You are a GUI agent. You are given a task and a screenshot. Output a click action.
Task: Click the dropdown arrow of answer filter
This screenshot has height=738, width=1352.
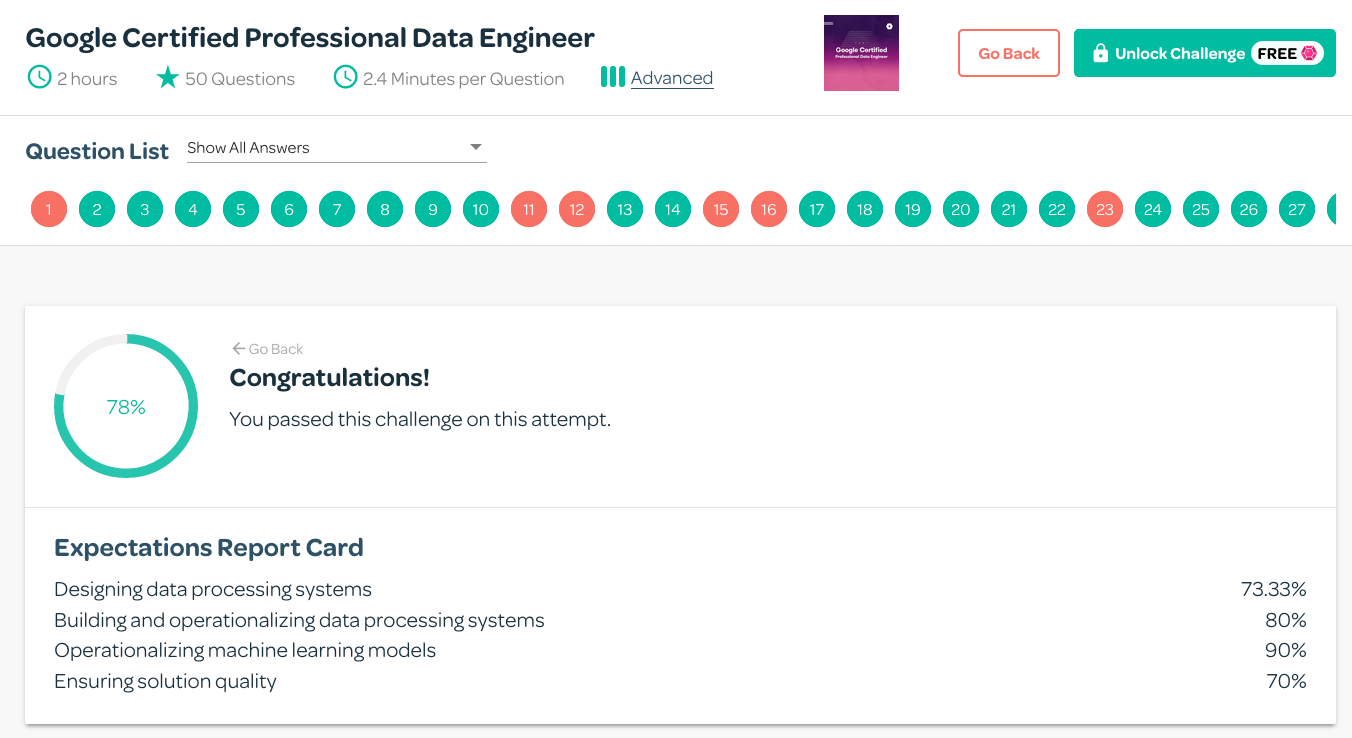476,148
